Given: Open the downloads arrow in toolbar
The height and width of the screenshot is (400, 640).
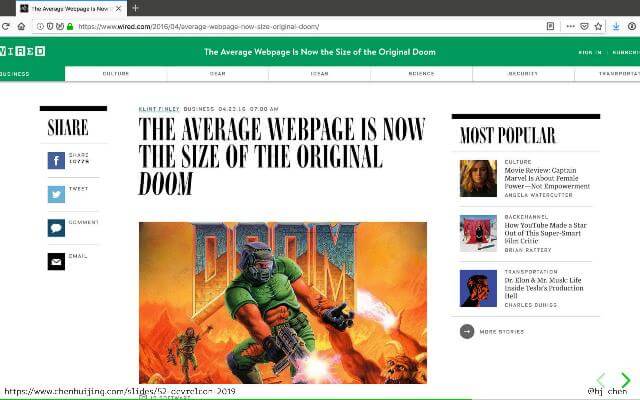Looking at the screenshot, I should 617,27.
